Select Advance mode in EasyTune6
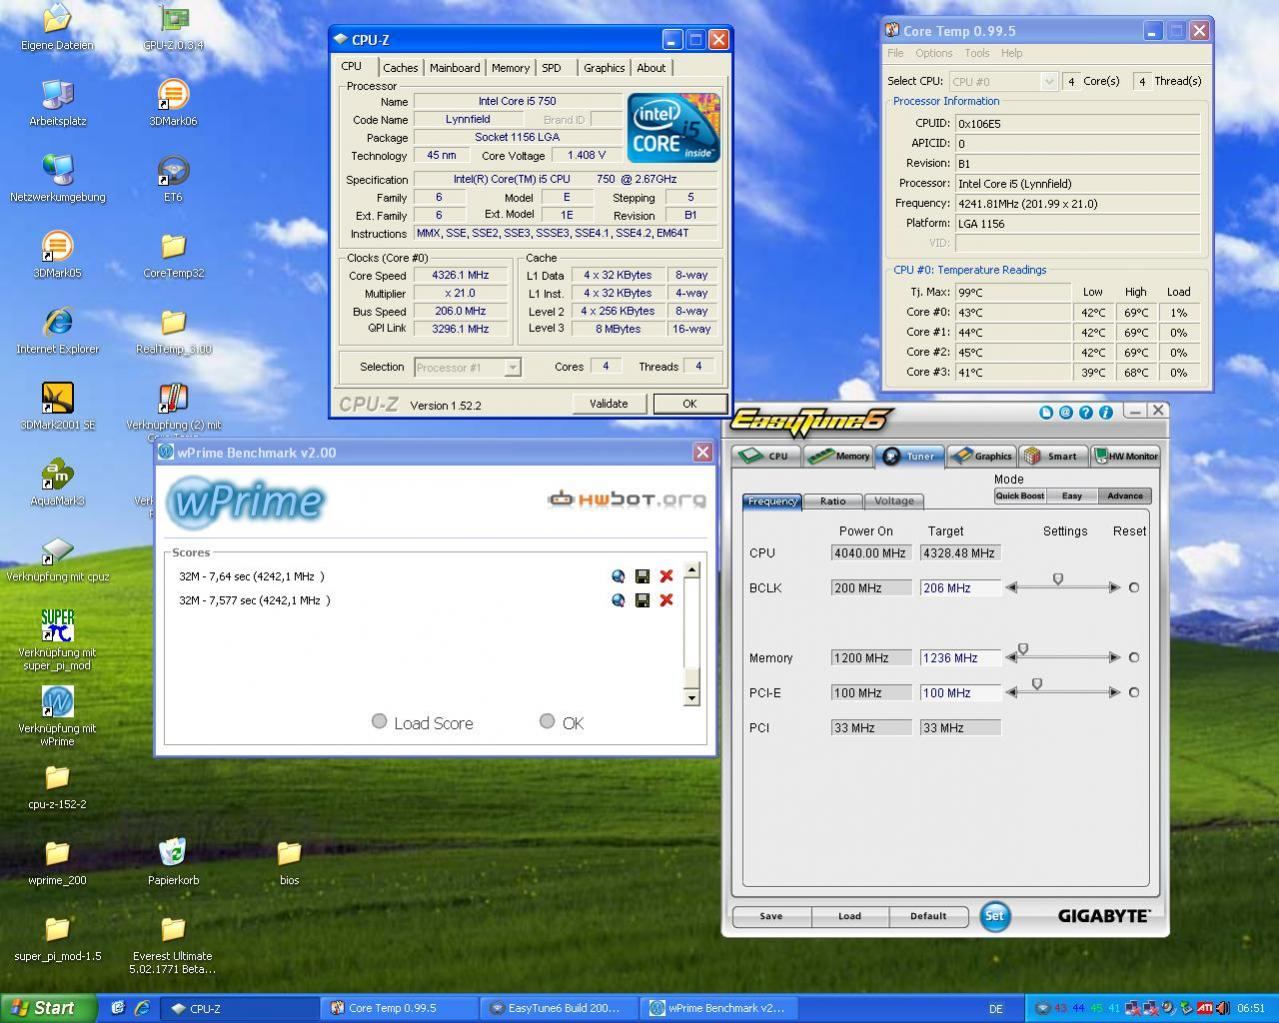The image size is (1279, 1023). tap(1124, 496)
